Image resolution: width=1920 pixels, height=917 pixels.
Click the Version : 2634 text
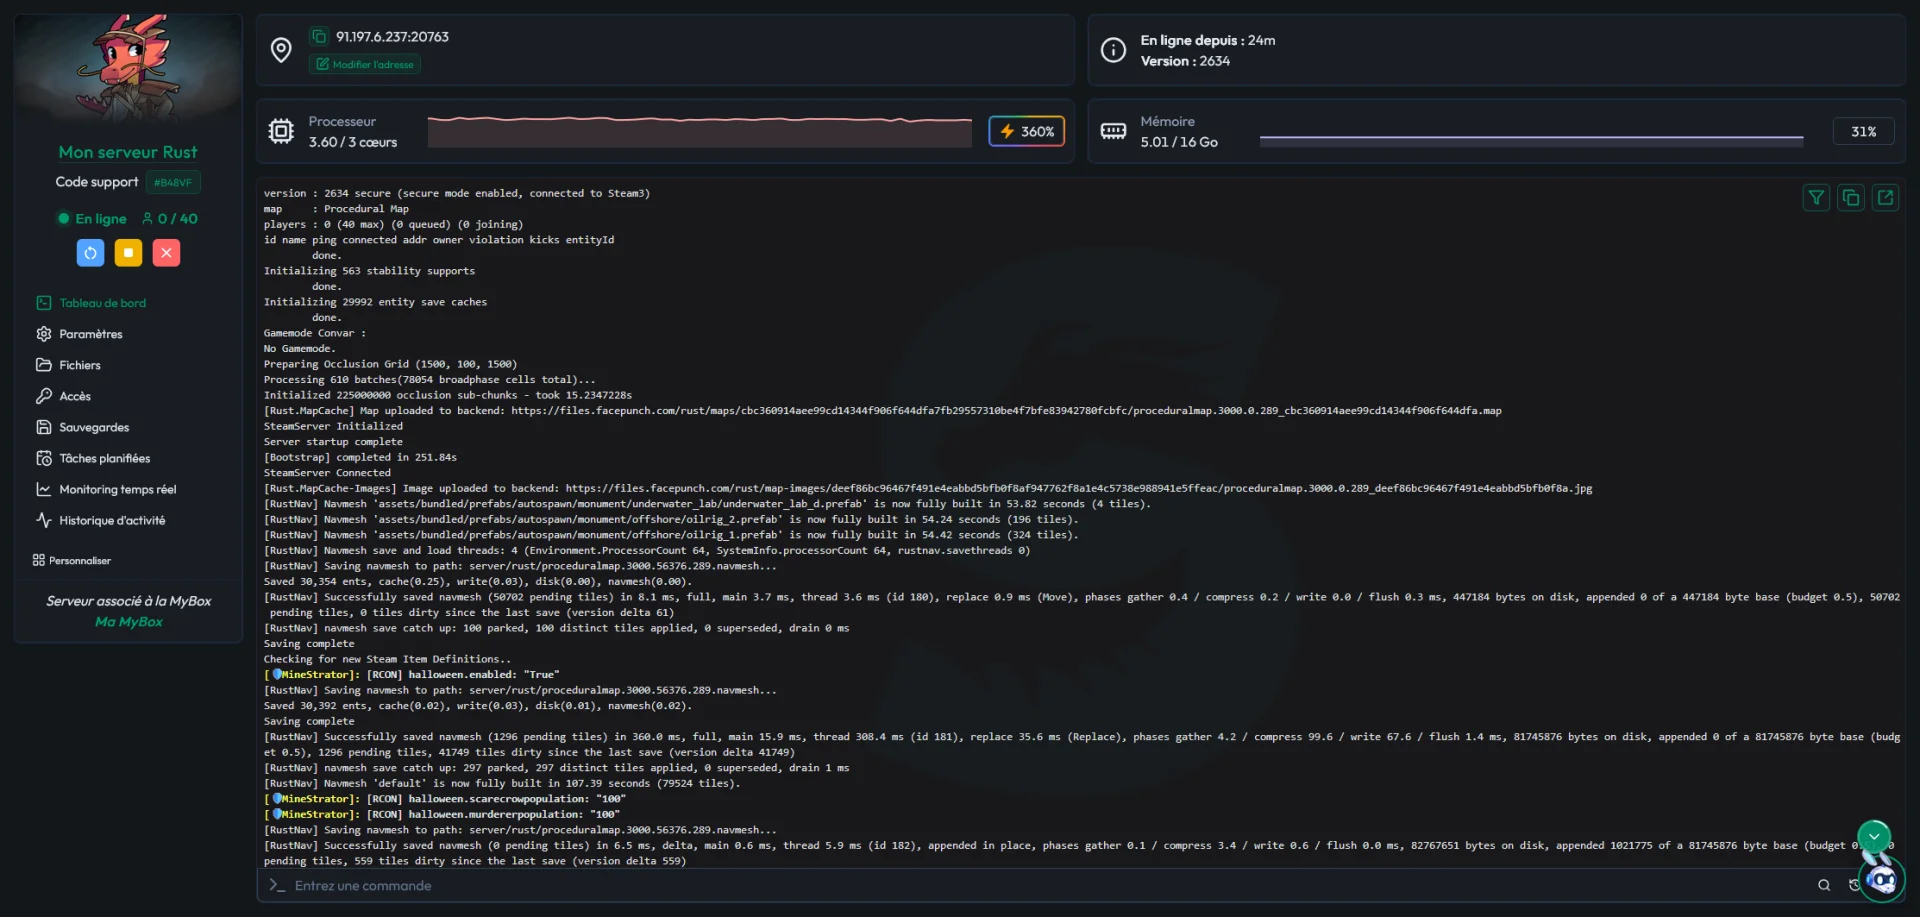(1185, 61)
